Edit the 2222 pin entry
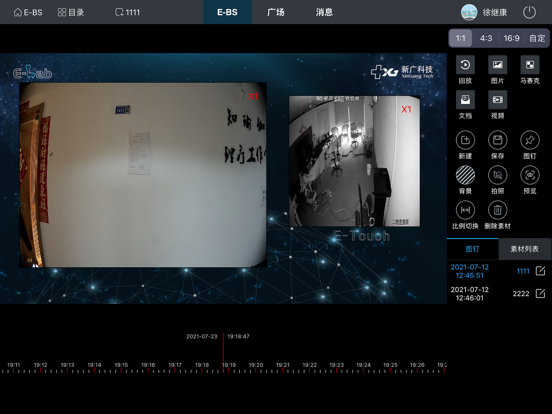The width and height of the screenshot is (552, 414). 540,293
